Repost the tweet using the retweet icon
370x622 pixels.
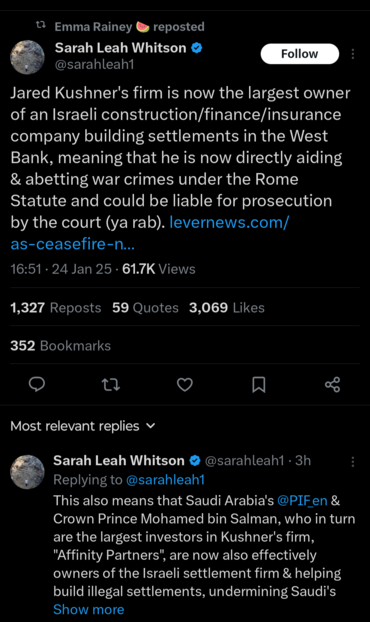[x=111, y=384]
